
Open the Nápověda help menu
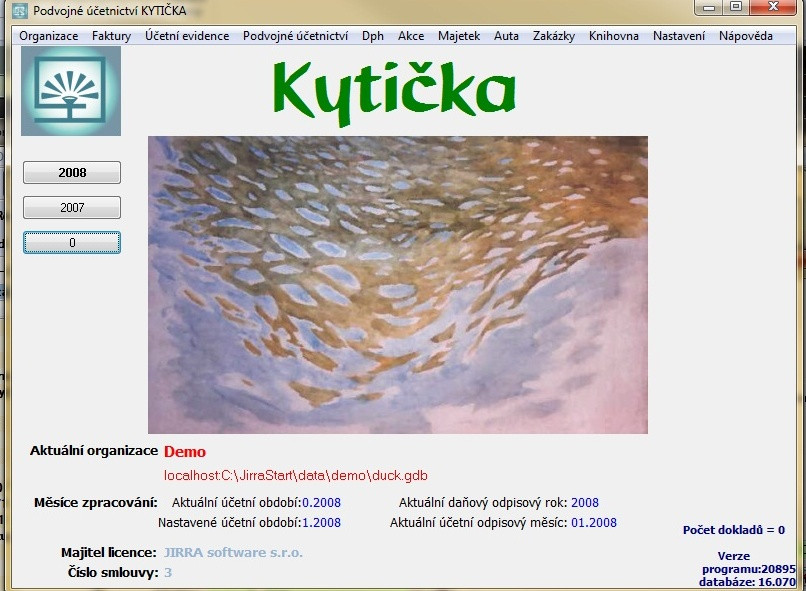coord(746,36)
